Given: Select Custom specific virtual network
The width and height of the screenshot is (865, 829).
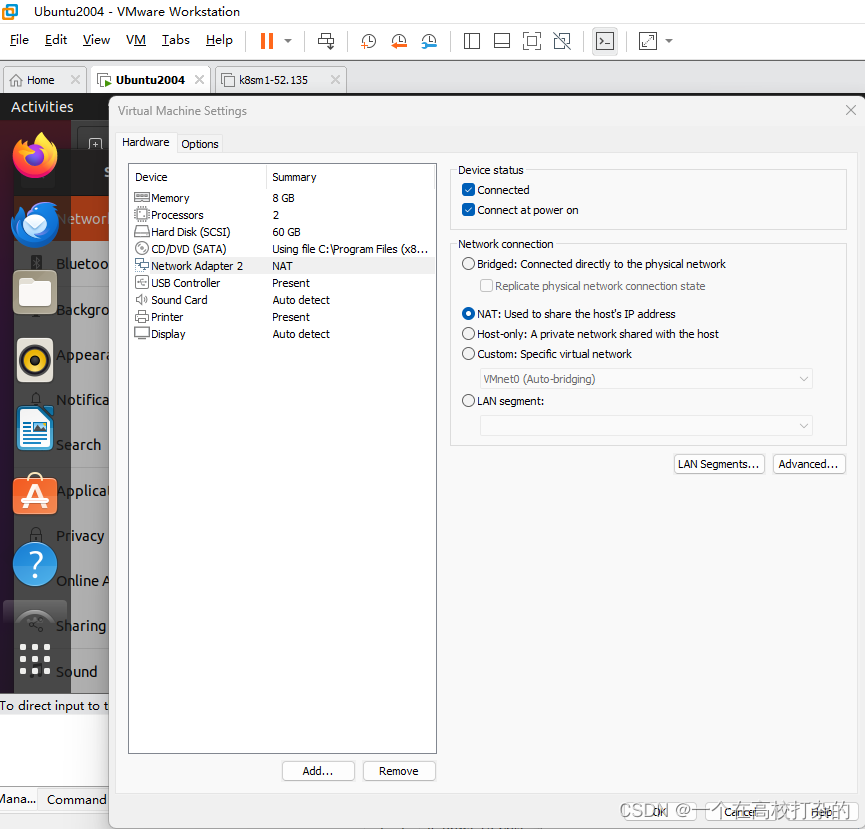Looking at the screenshot, I should pos(468,354).
